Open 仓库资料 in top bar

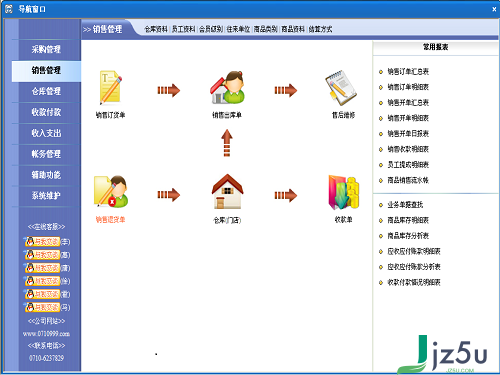(156, 29)
